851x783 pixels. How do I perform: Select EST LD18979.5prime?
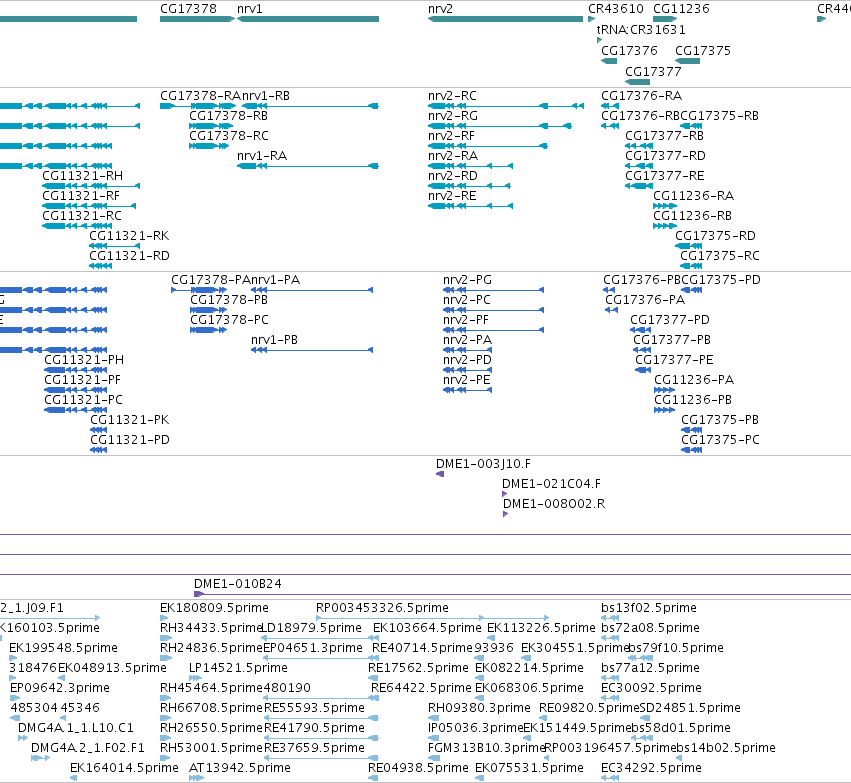[320, 638]
